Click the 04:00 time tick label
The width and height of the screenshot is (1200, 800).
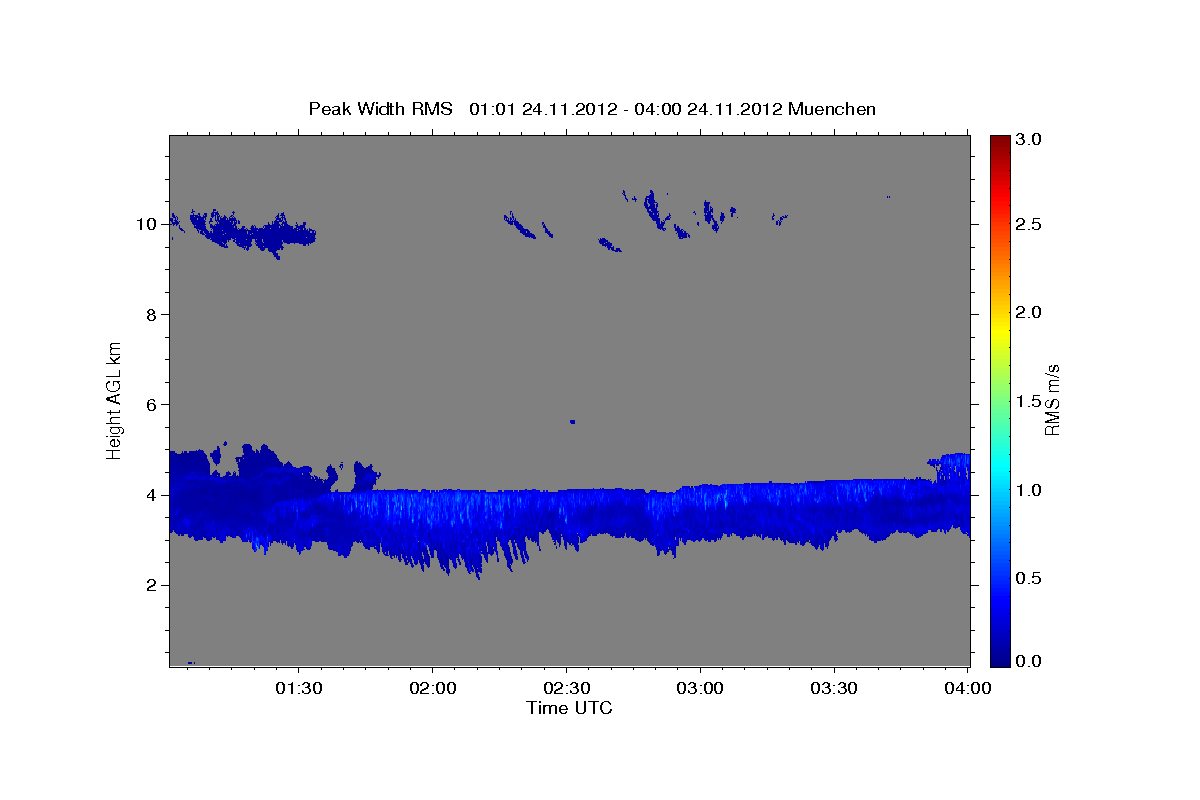coord(966,688)
